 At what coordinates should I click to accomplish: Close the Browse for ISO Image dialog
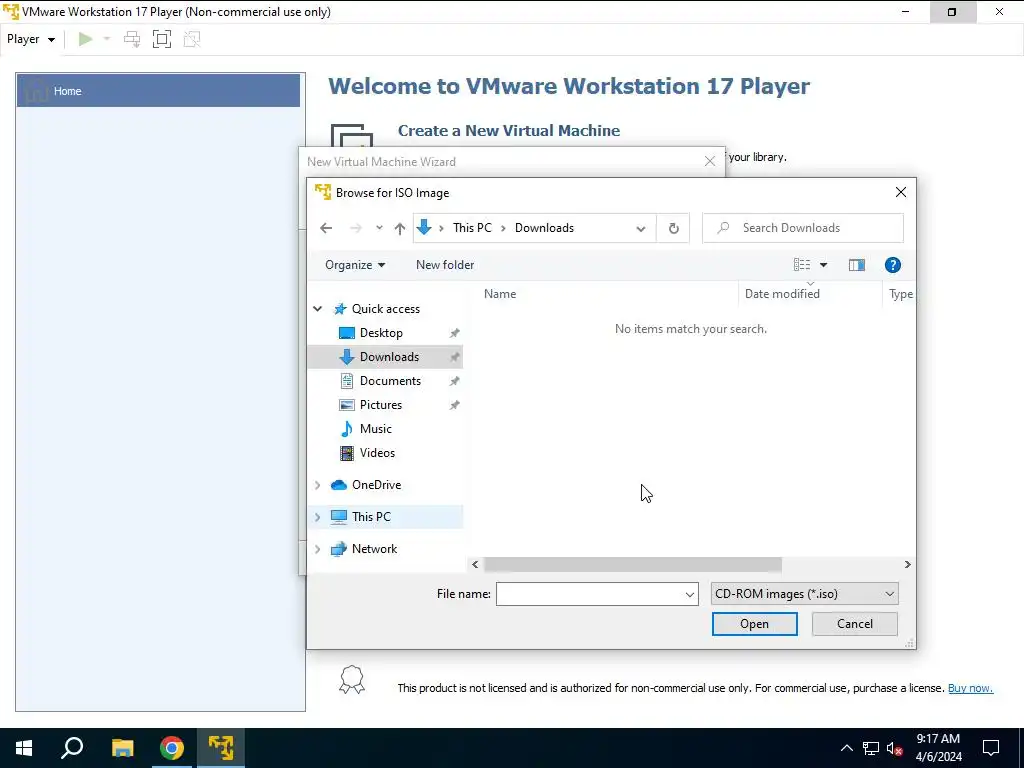pyautogui.click(x=901, y=192)
